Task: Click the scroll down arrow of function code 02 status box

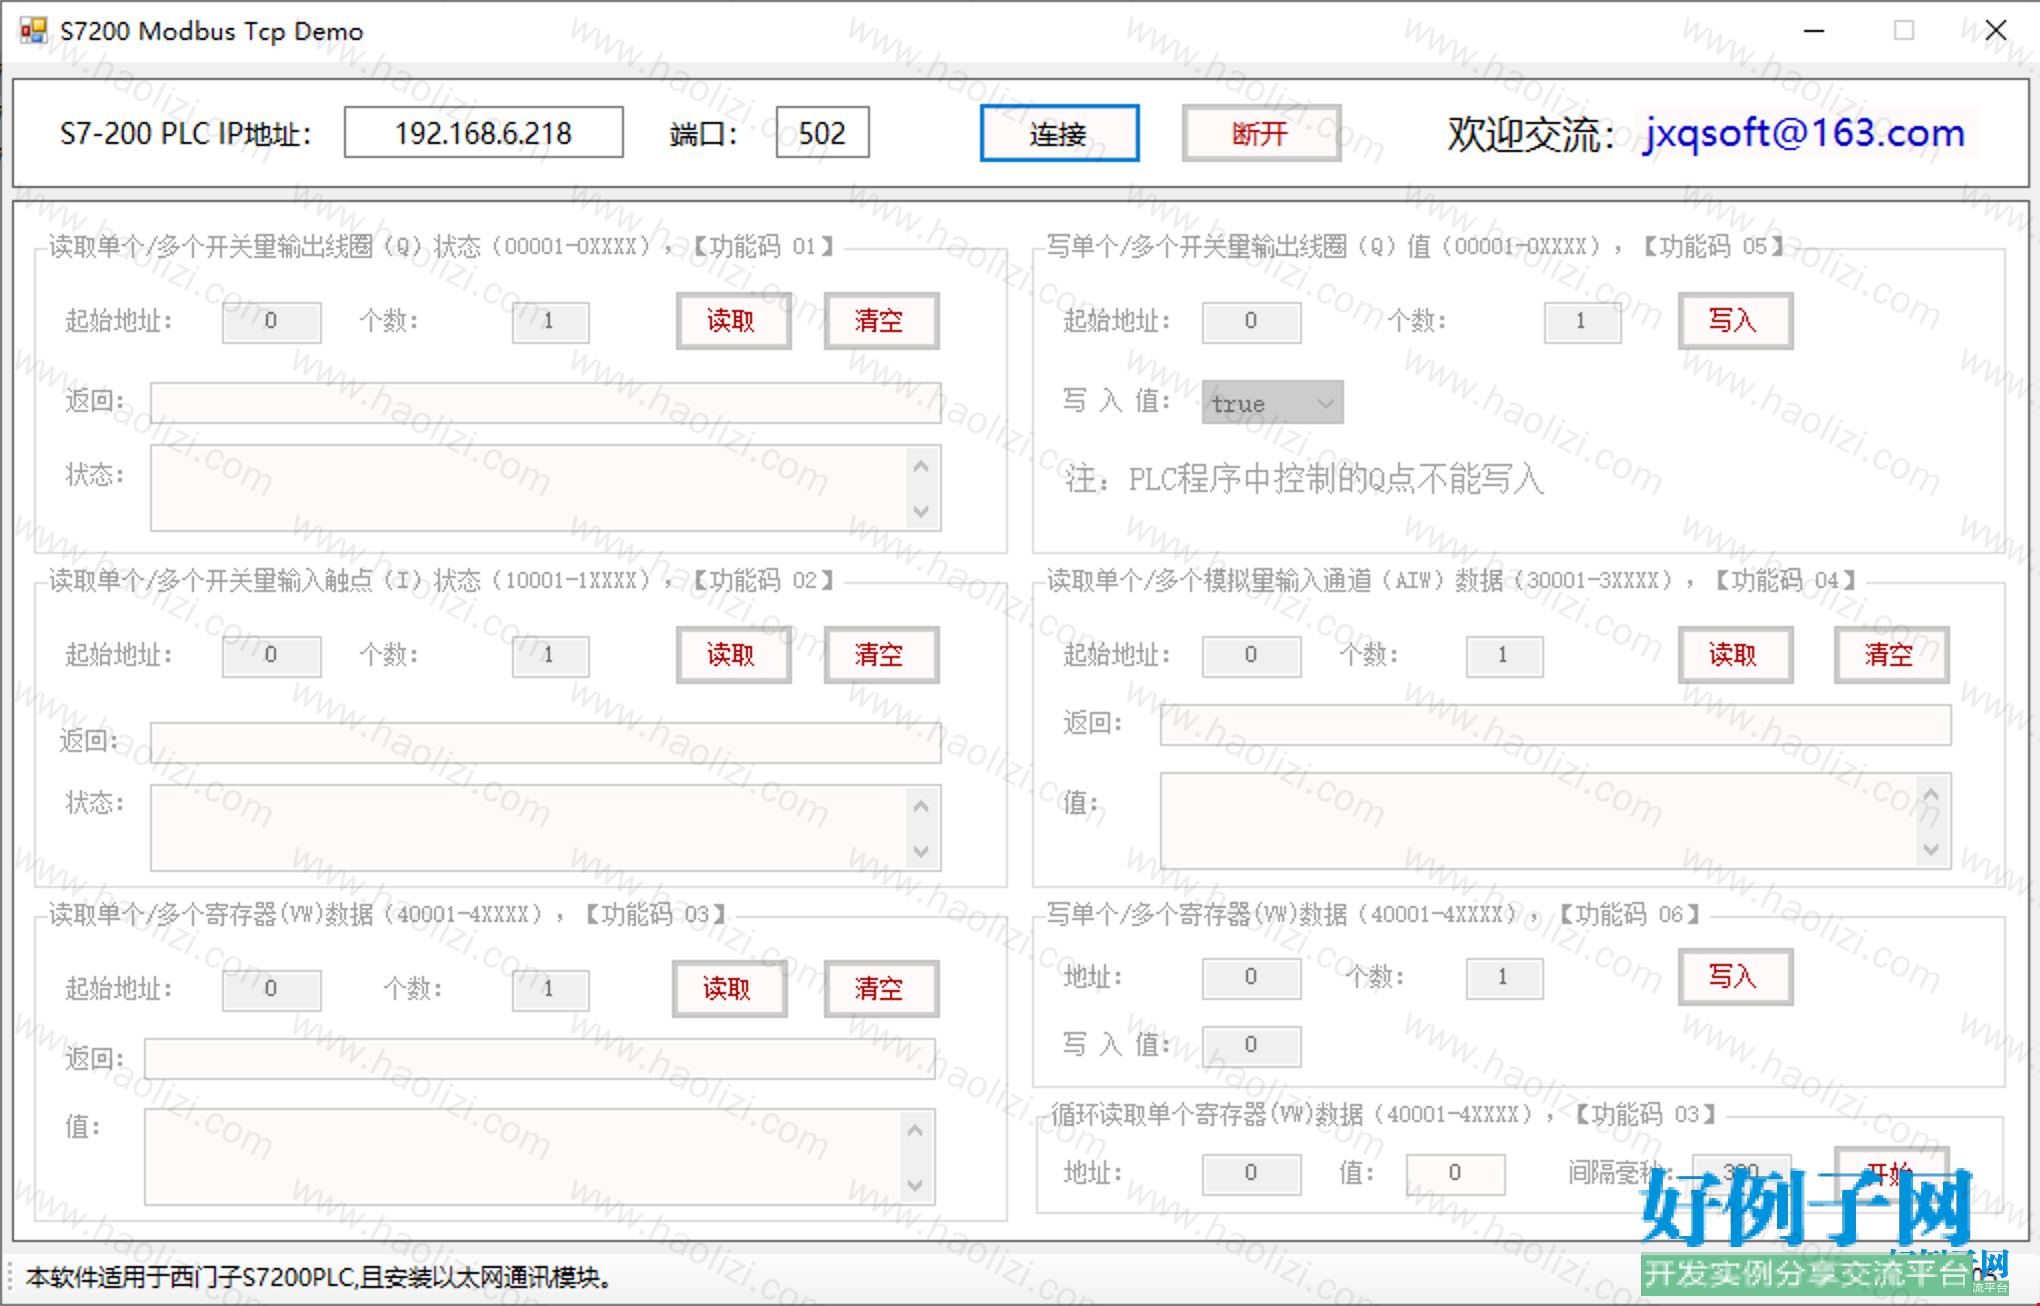Action: pyautogui.click(x=921, y=851)
